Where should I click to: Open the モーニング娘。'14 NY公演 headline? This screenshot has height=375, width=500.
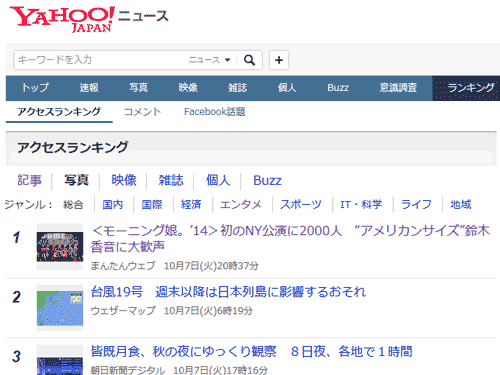pyautogui.click(x=290, y=239)
